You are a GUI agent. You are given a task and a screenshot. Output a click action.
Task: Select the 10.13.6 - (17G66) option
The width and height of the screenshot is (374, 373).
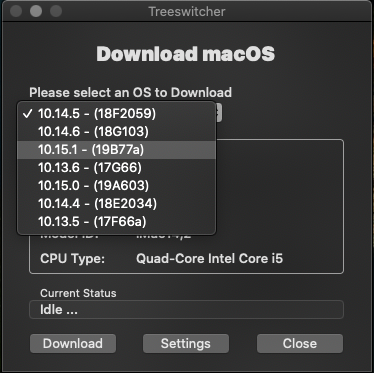[117, 168]
